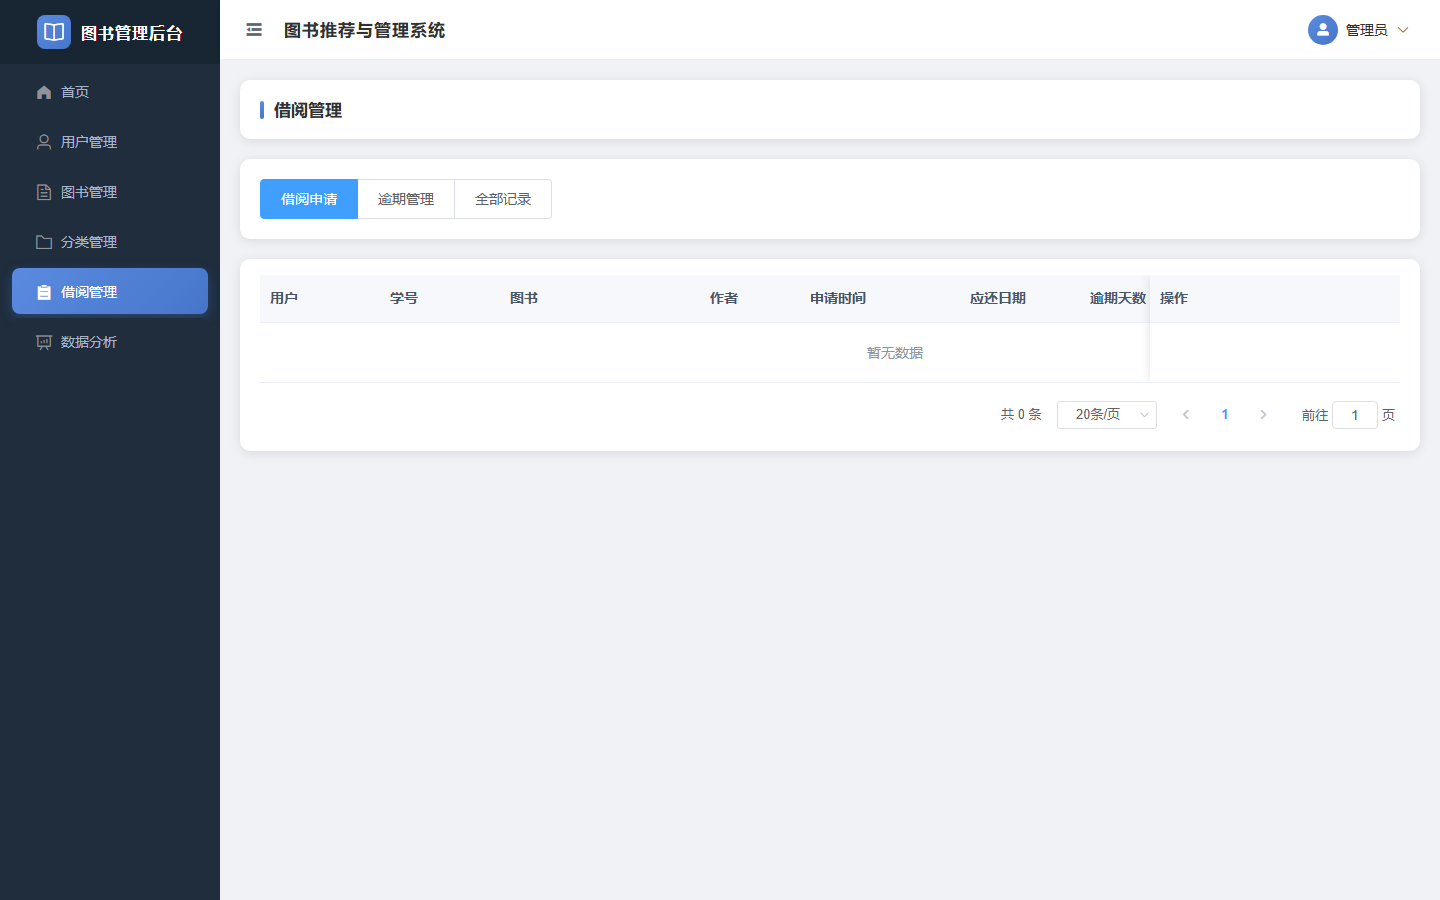The width and height of the screenshot is (1440, 900).
Task: Open 用户管理 menu item
Action: (x=110, y=142)
